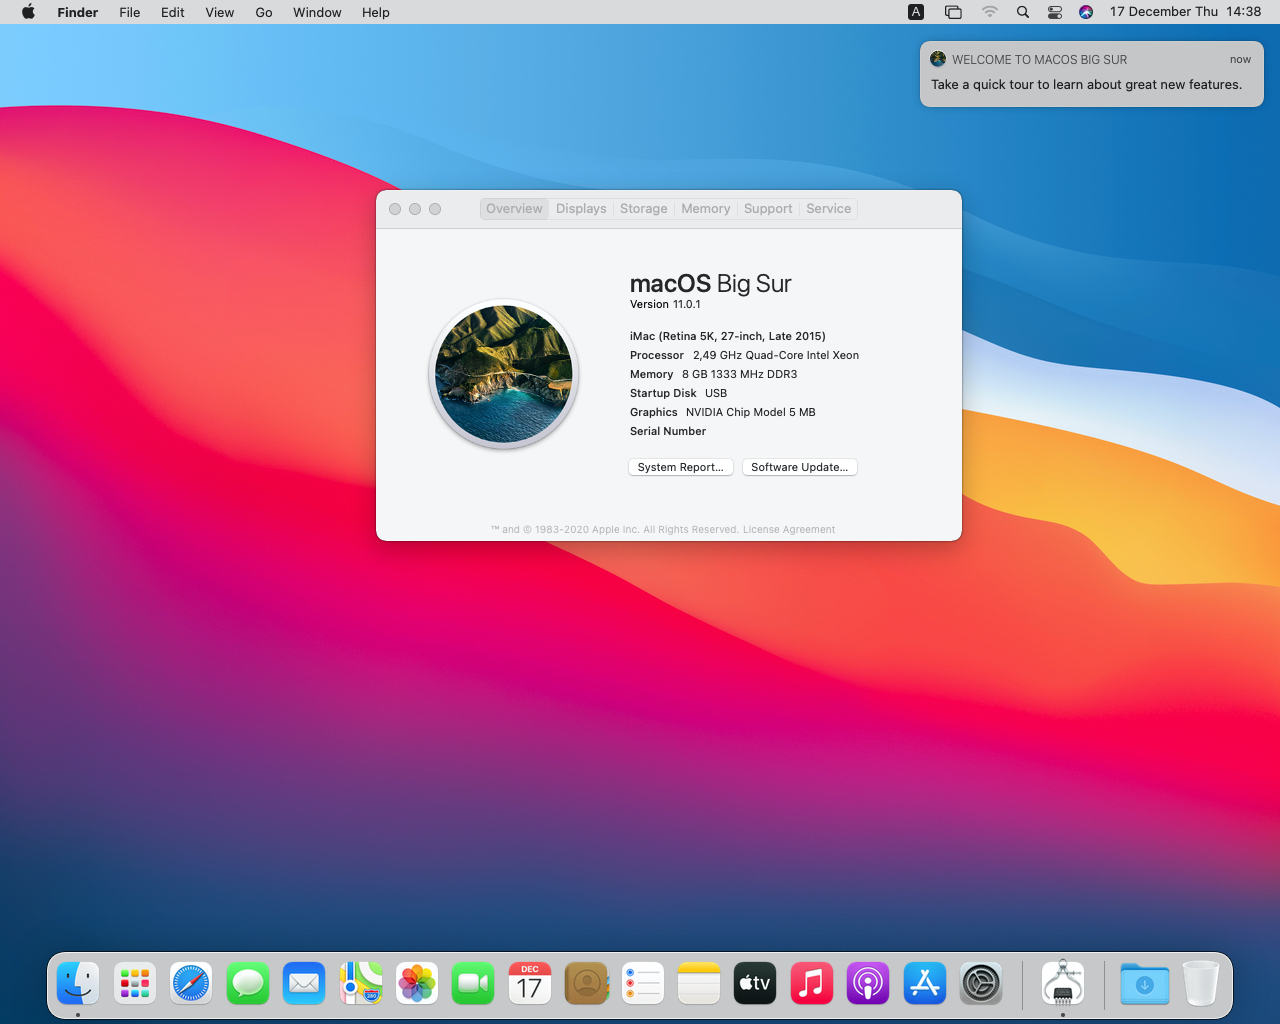Select the Memory tab

coord(705,209)
